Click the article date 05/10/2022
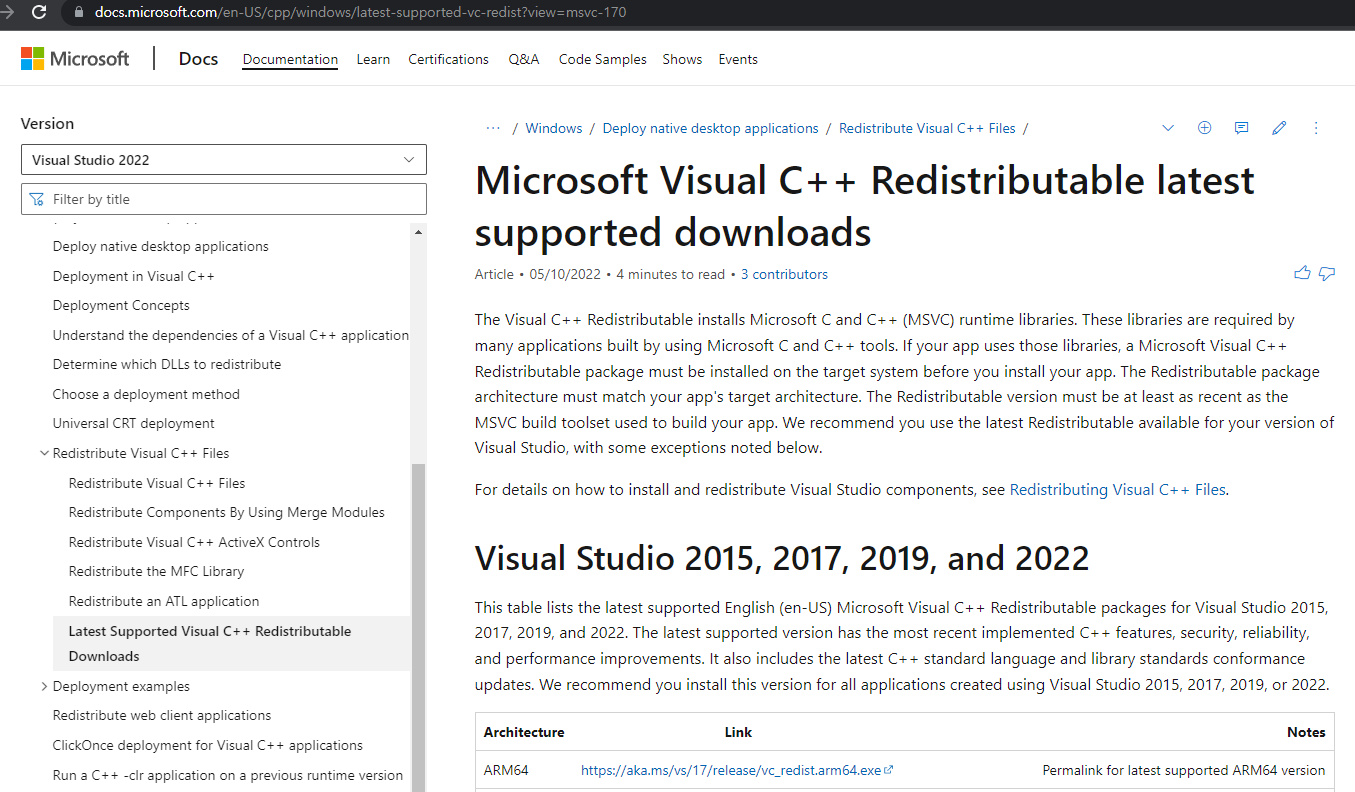 tap(566, 274)
